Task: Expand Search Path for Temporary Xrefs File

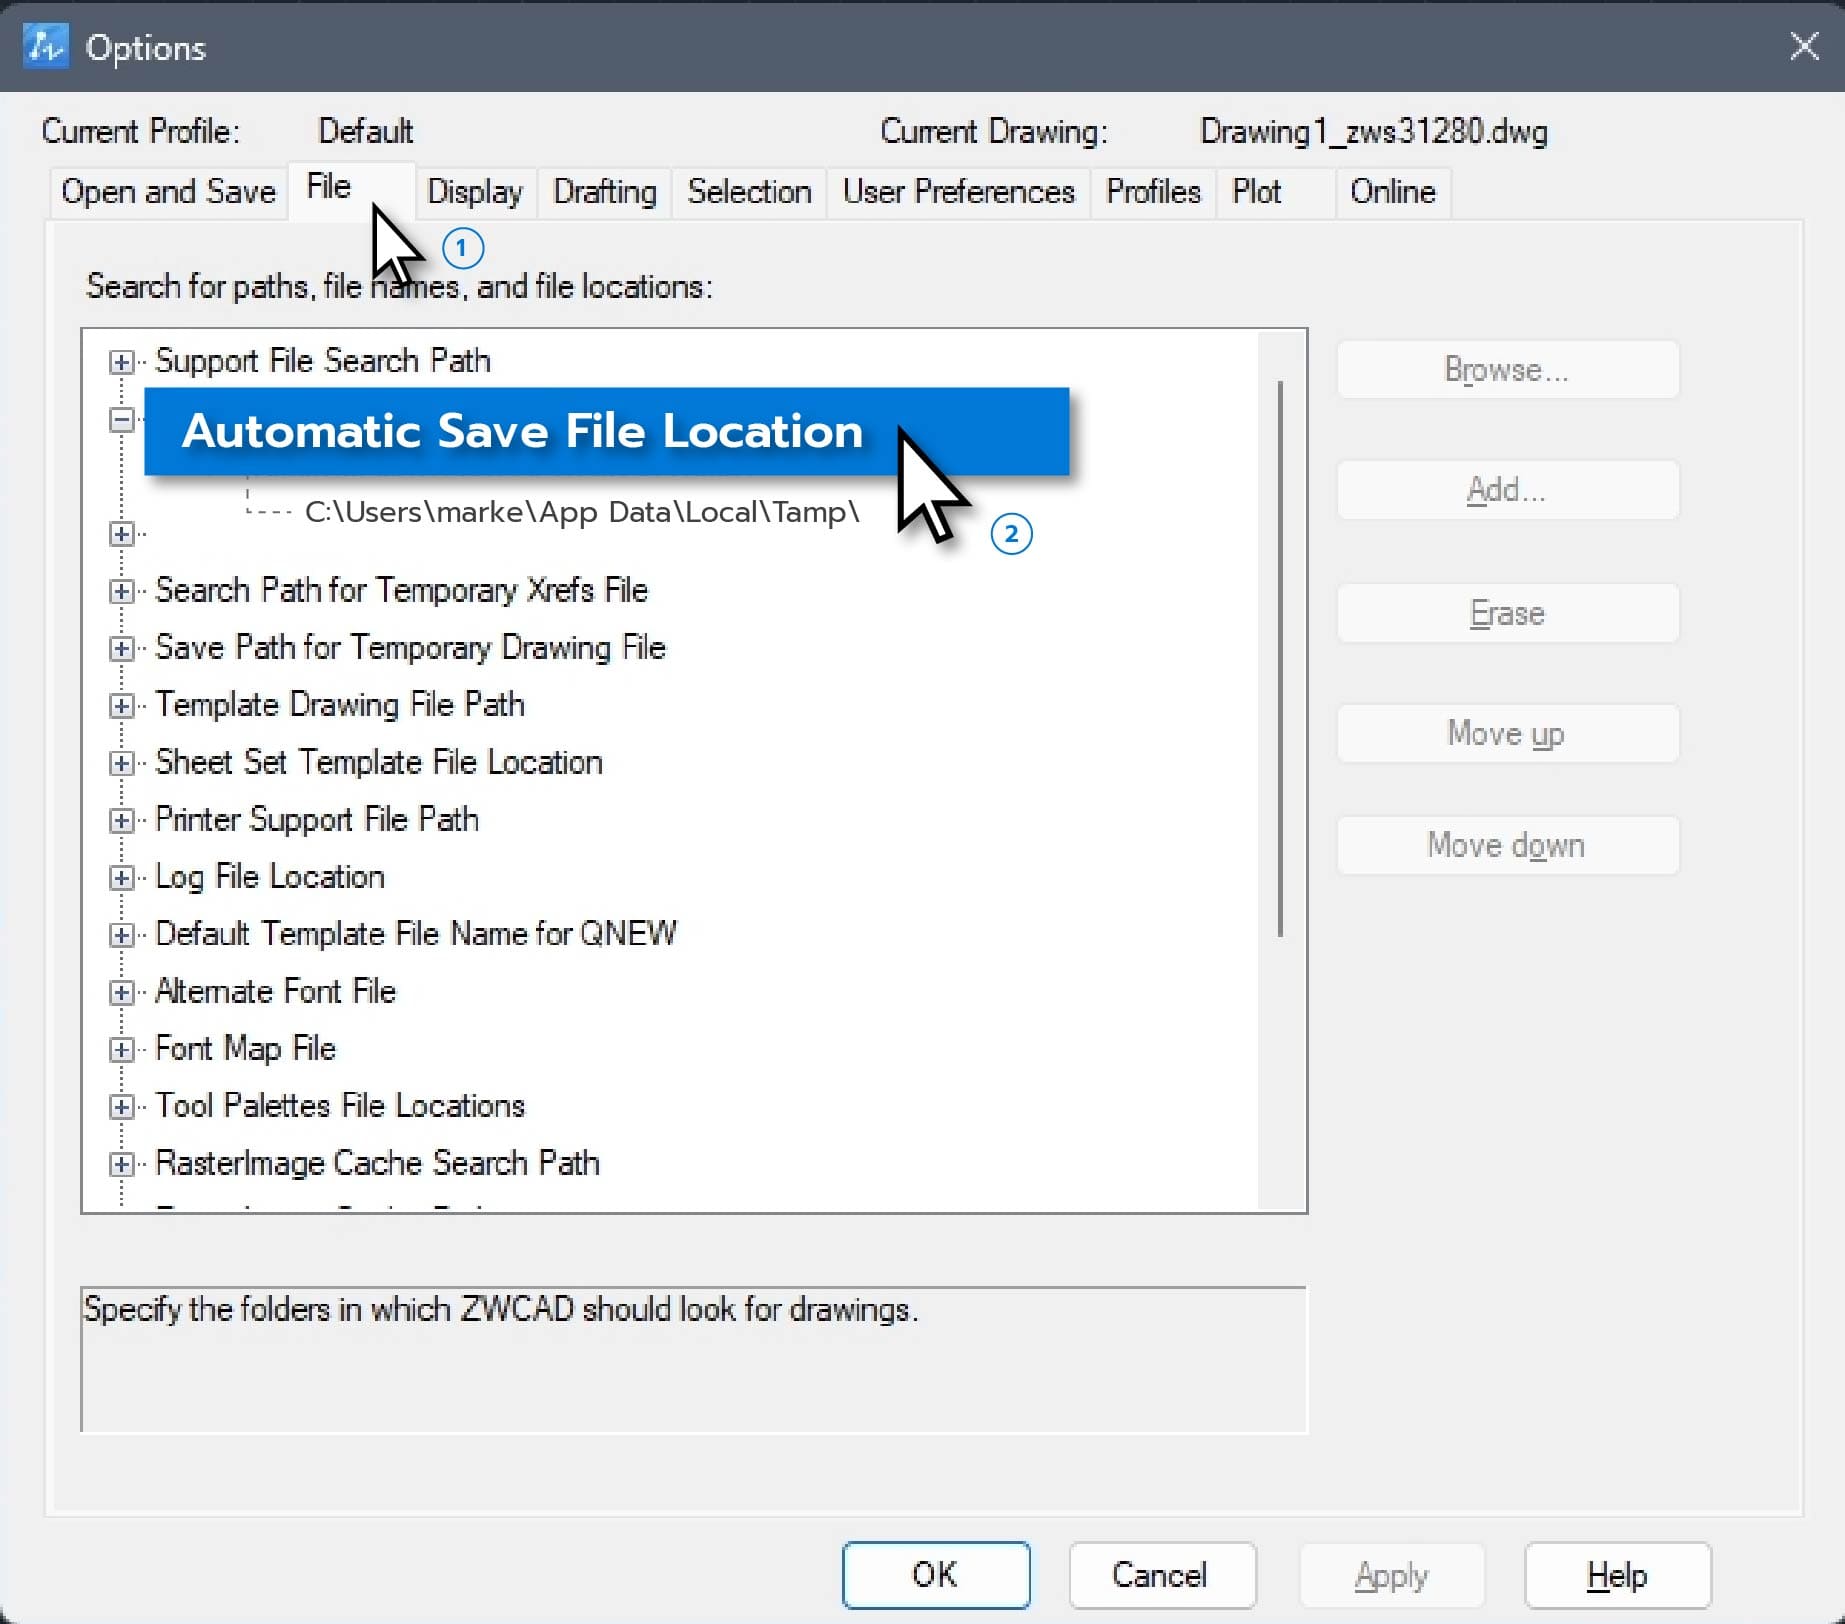Action: tap(121, 591)
